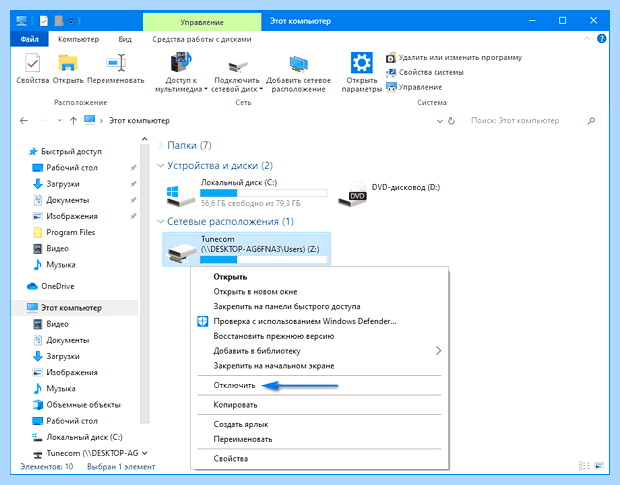Click Удалить или изменить программу
Viewport: 620px width, 485px height.
coord(454,58)
